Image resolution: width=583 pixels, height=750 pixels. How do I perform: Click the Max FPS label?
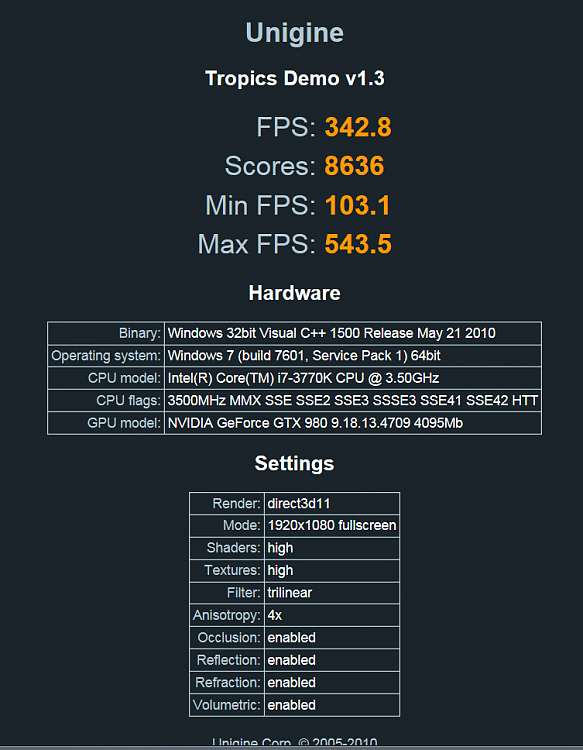256,244
